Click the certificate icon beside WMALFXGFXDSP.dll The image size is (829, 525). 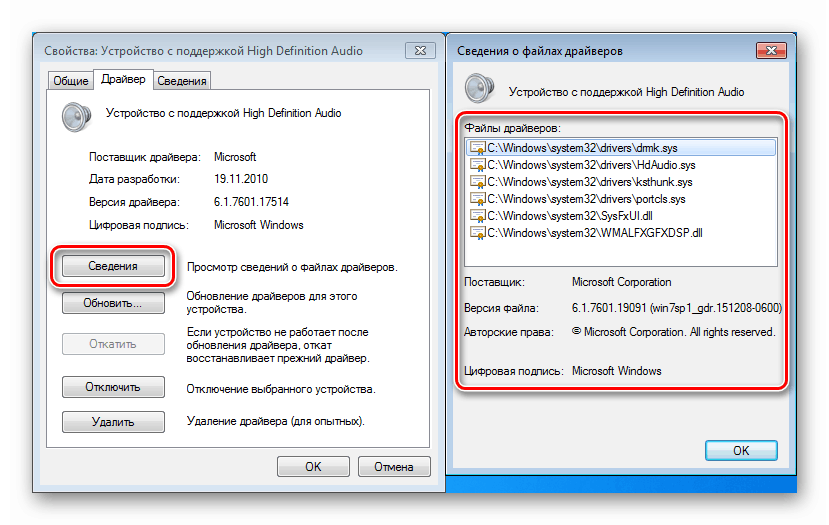point(478,233)
